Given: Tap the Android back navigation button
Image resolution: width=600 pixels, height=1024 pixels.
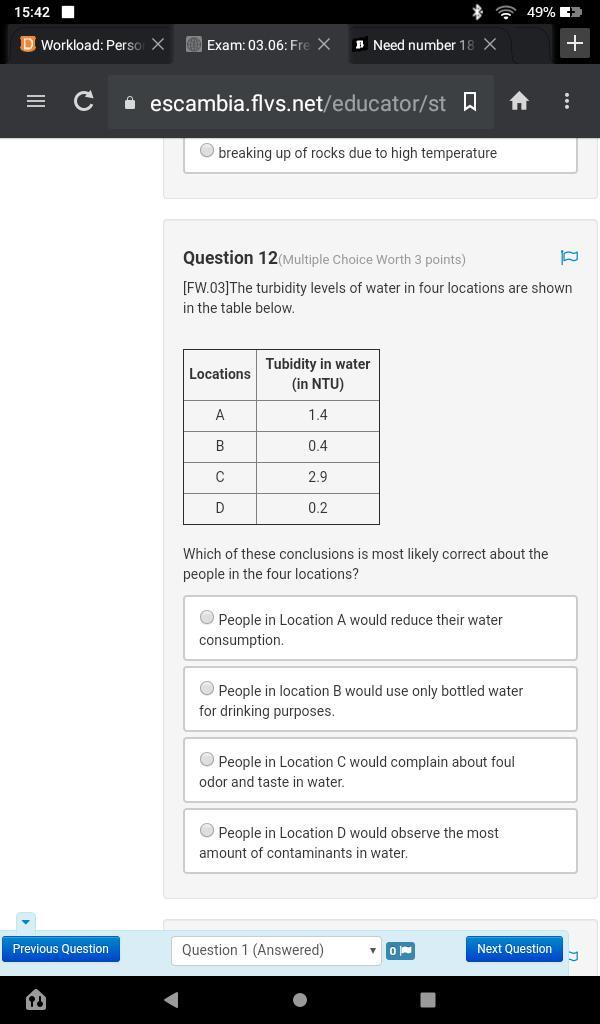Looking at the screenshot, I should [171, 999].
